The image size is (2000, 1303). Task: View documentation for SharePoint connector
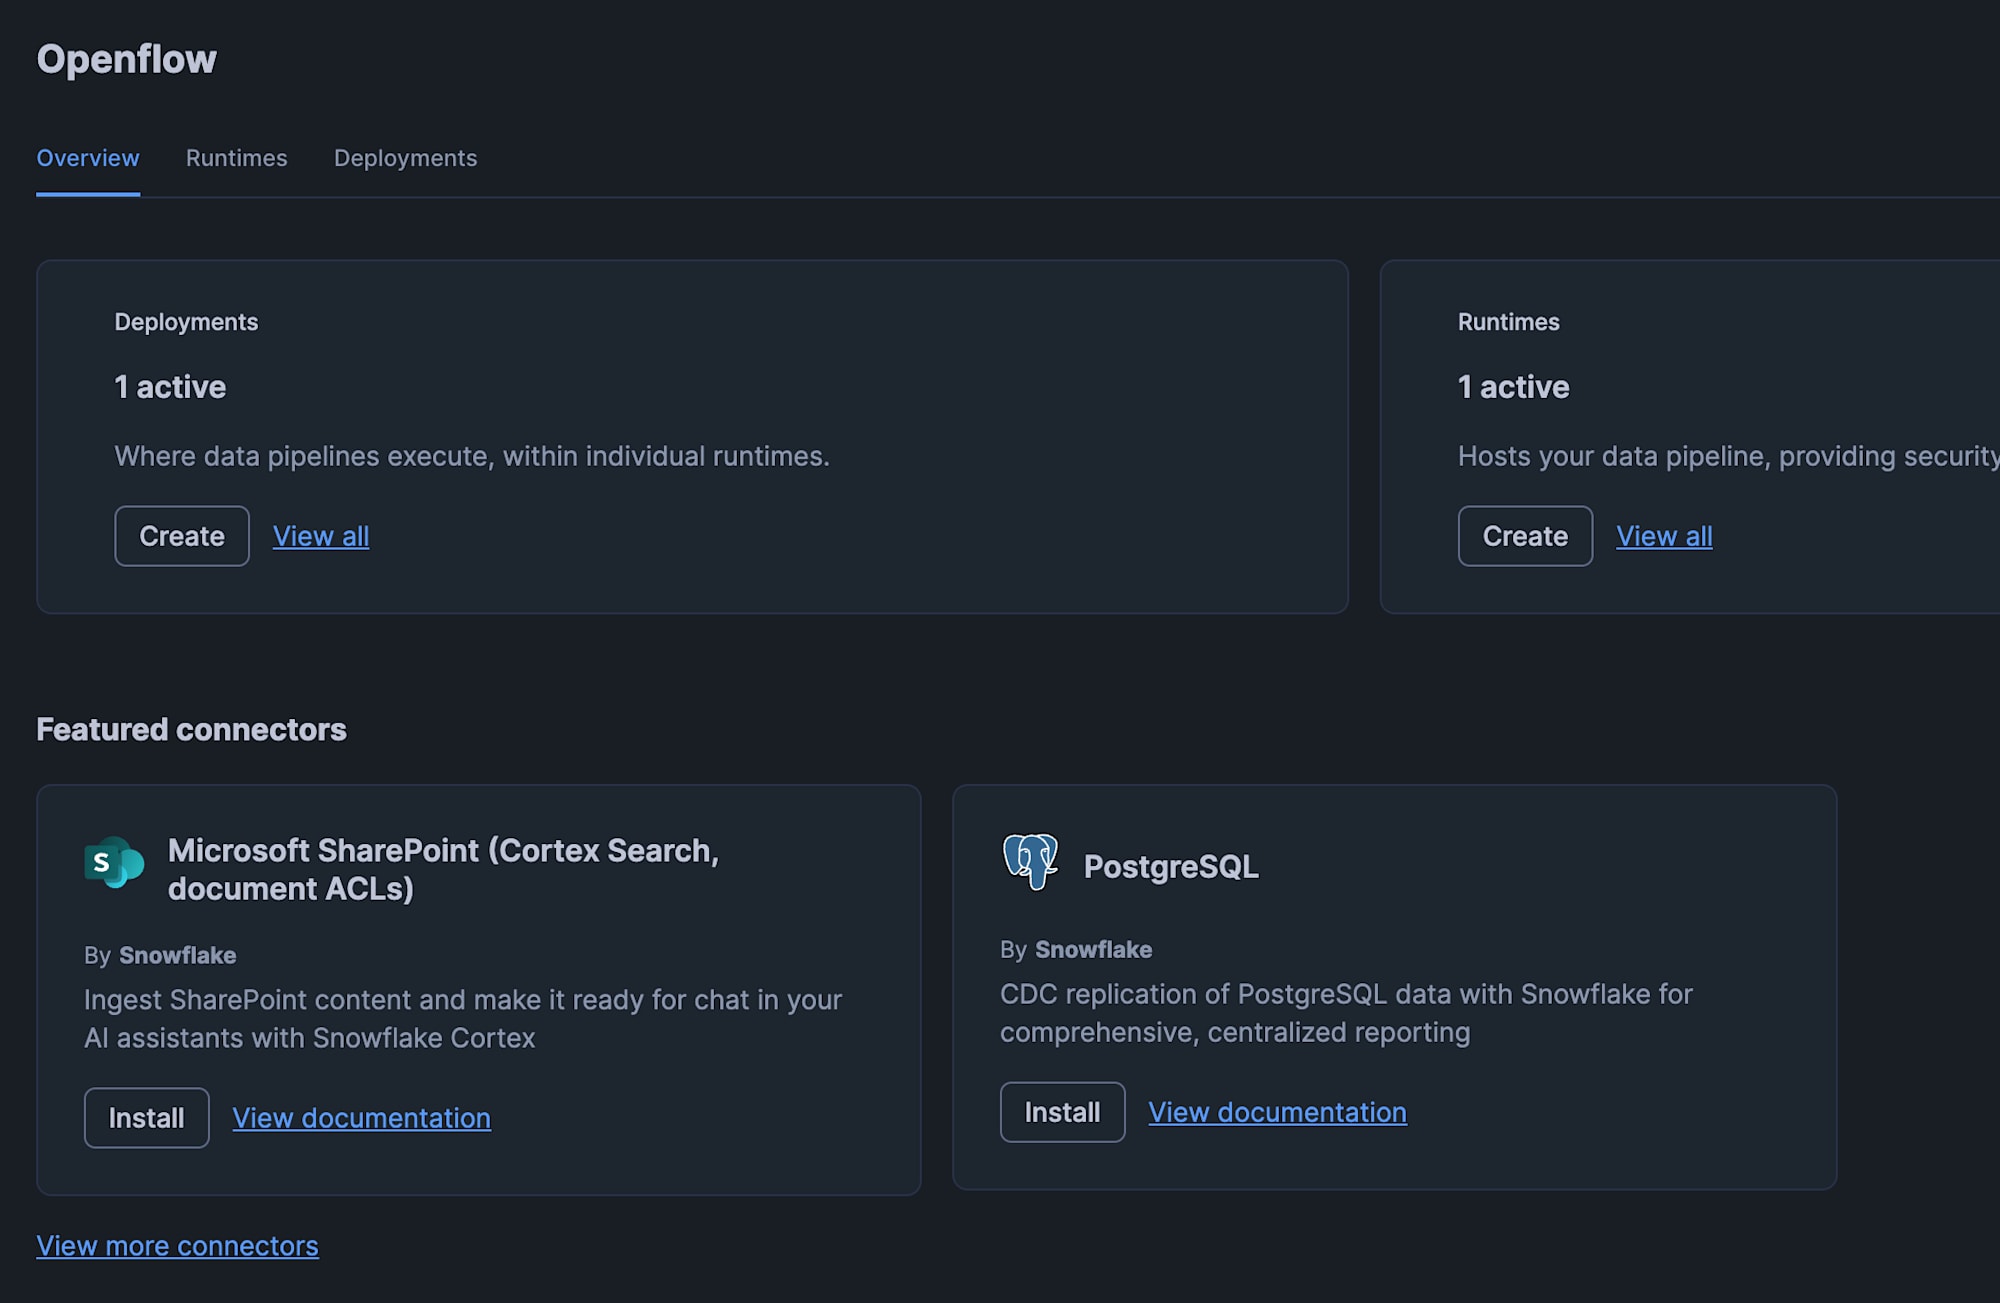point(362,1118)
